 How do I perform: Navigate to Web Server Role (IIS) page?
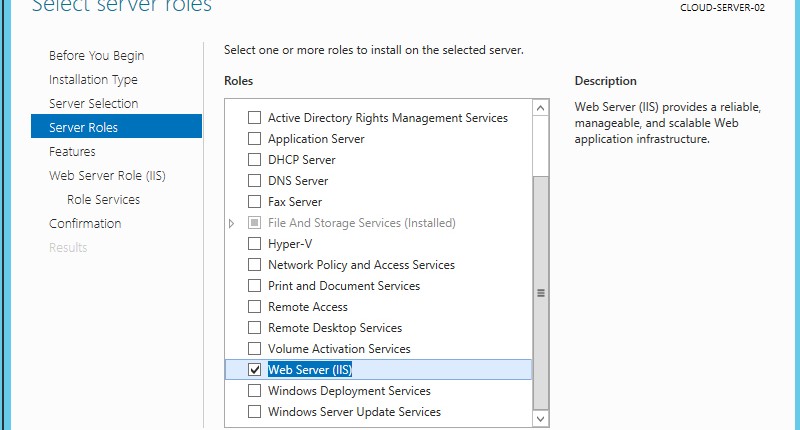coord(107,176)
